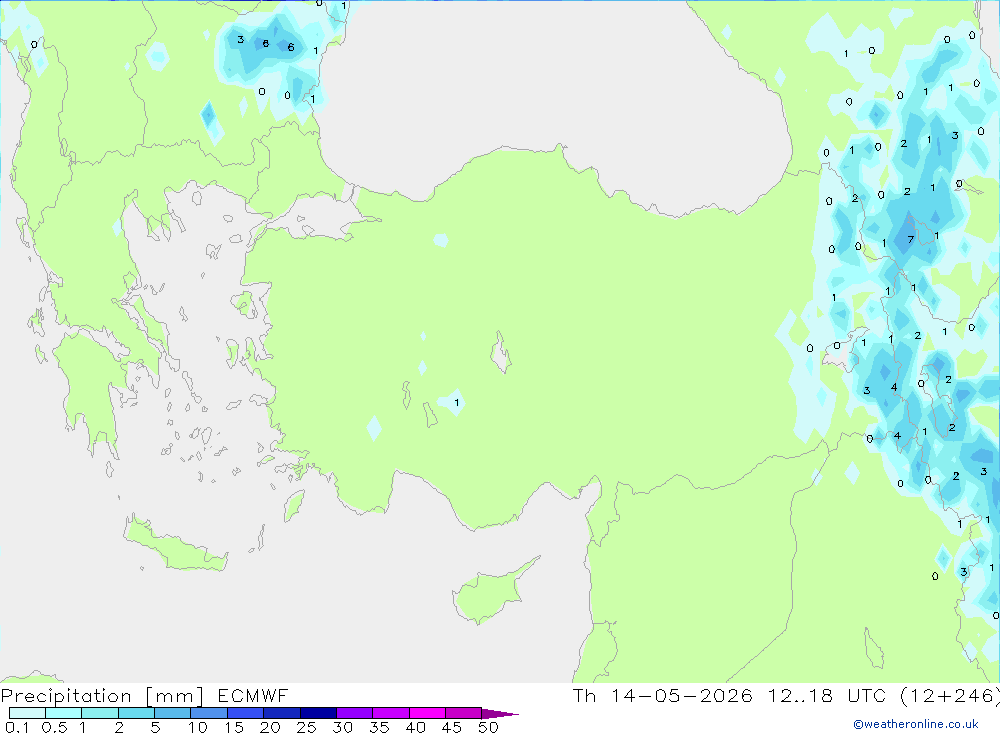This screenshot has width=1000, height=733.
Task: Select the 0.5–1 mm legend swatch
Action: coord(64,713)
